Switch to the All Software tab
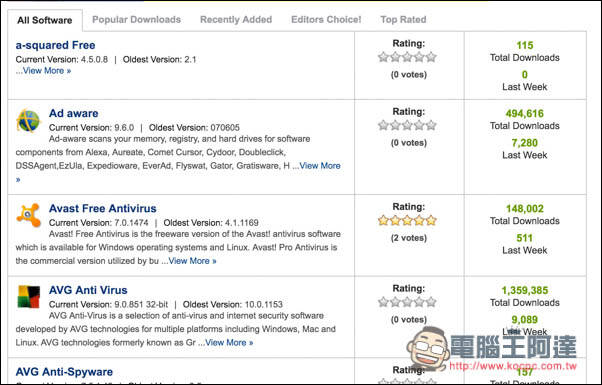 click(x=45, y=20)
